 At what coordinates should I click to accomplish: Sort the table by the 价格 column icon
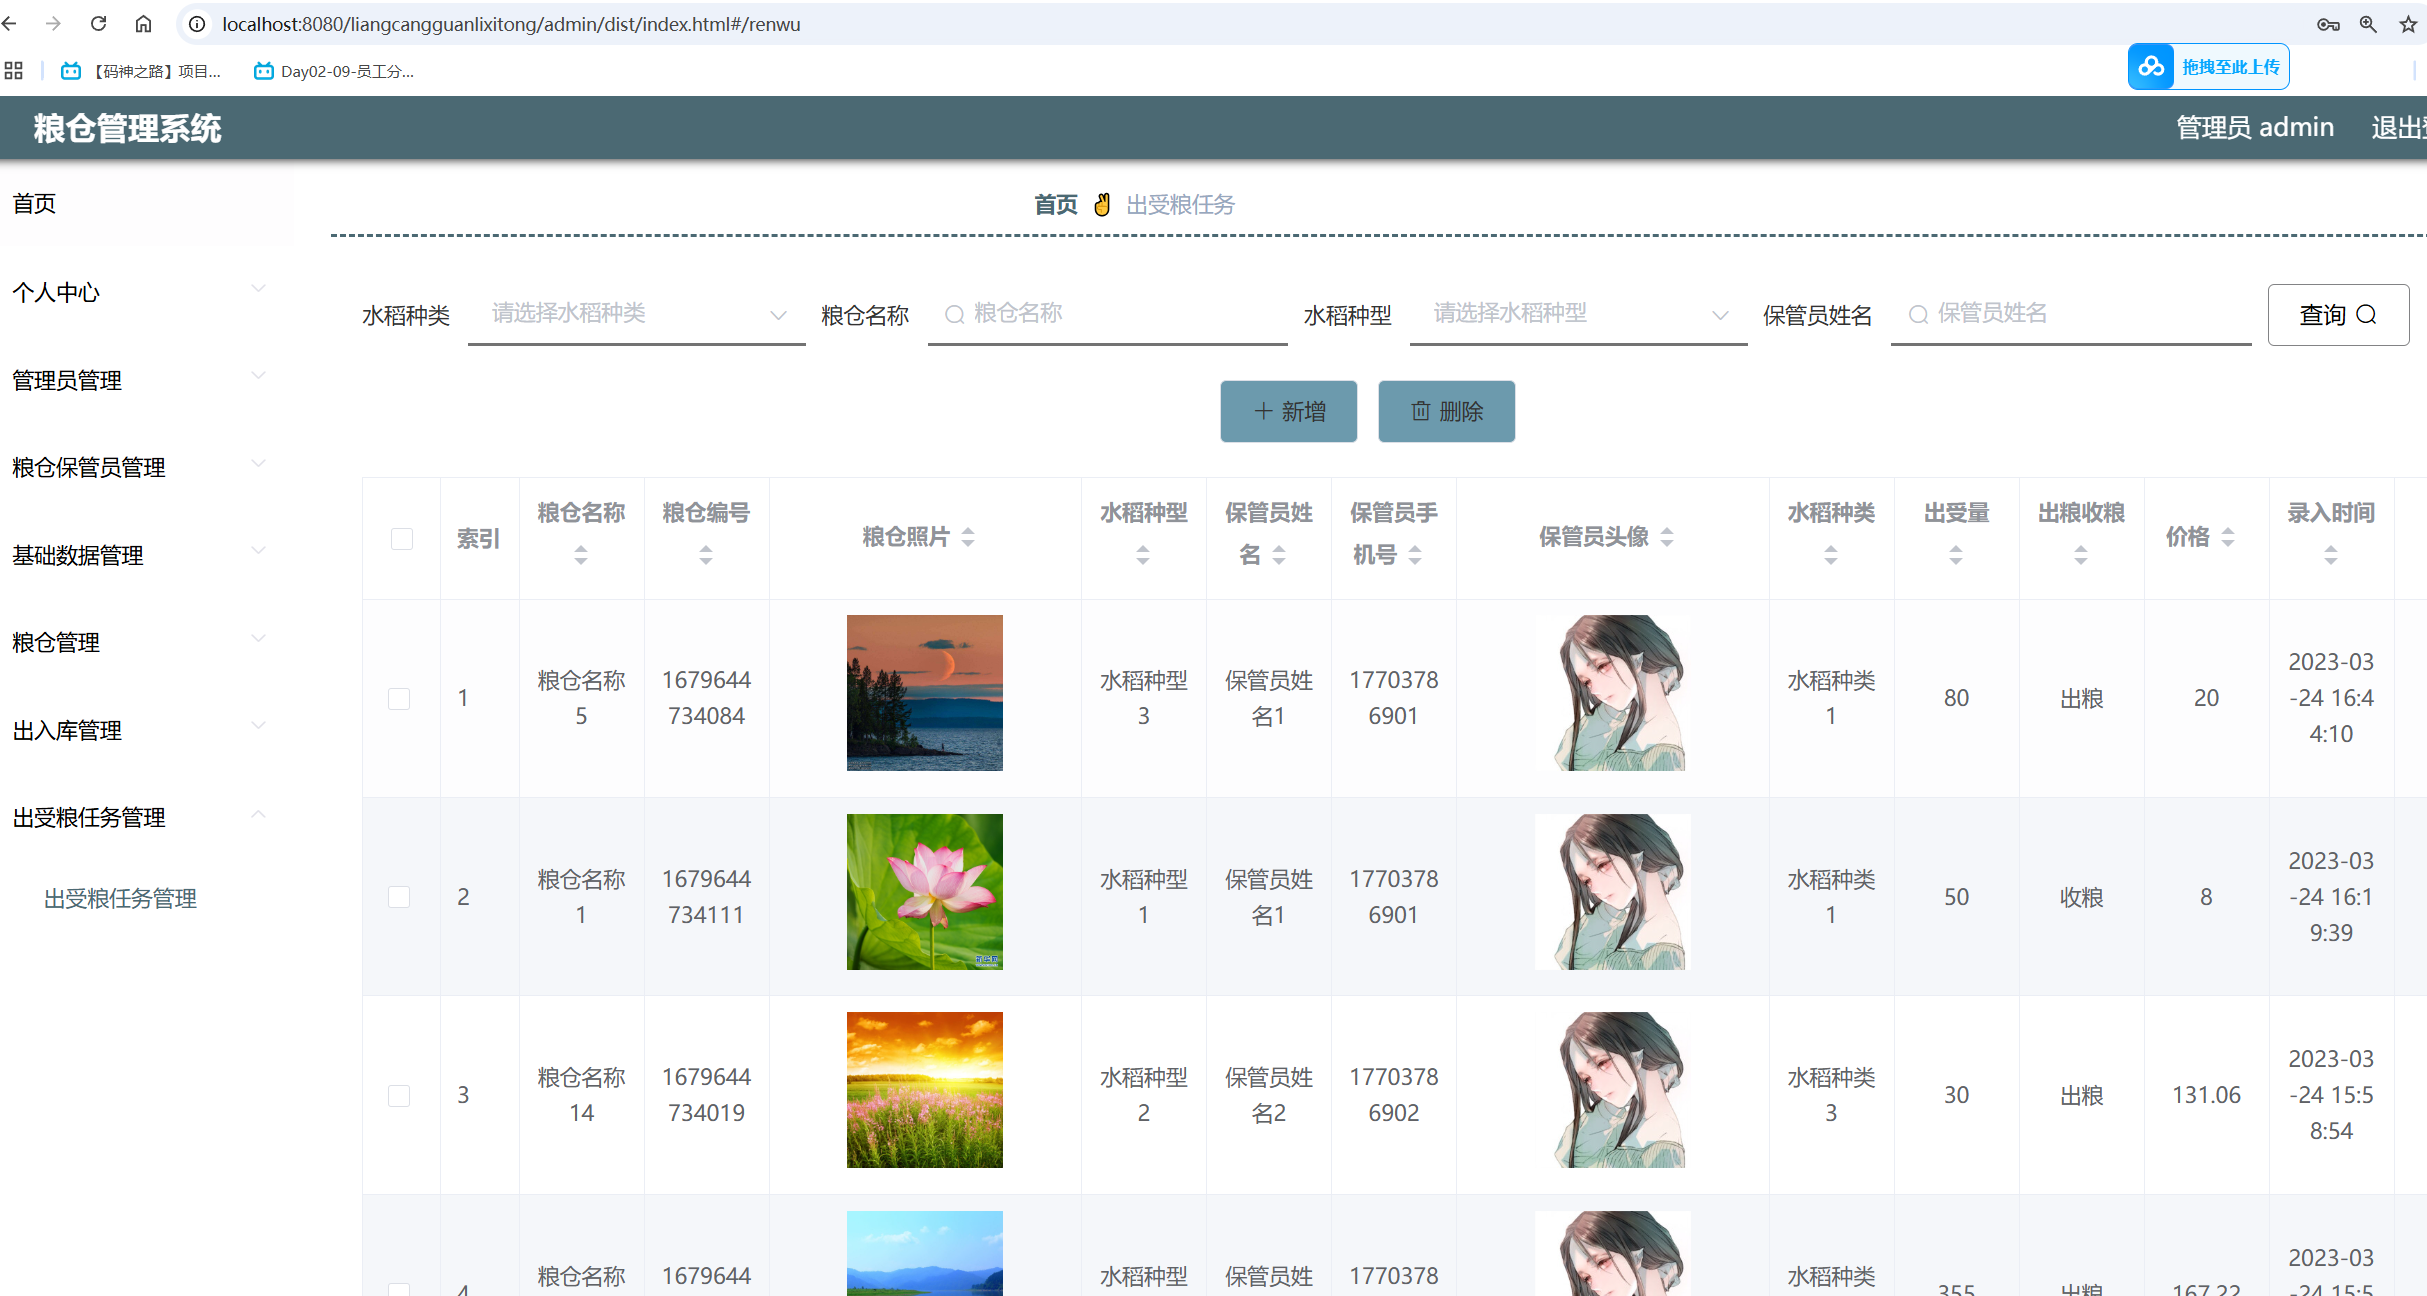[x=2228, y=537]
